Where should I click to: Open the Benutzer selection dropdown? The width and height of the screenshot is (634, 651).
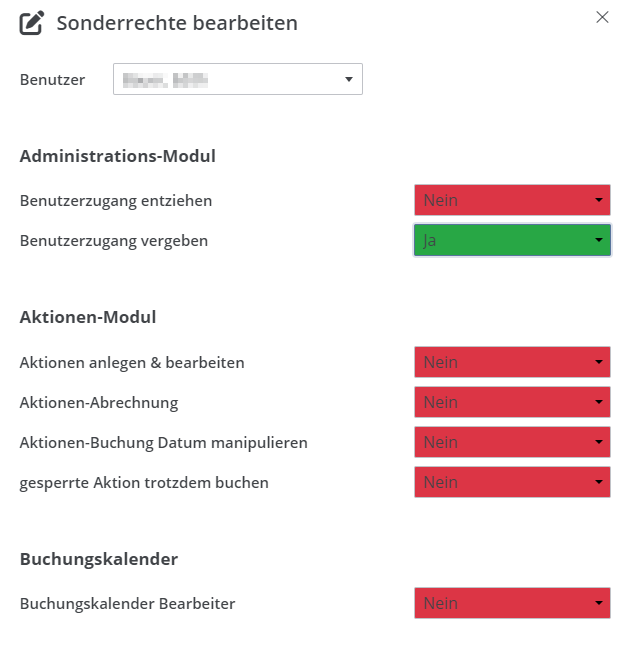(x=238, y=80)
